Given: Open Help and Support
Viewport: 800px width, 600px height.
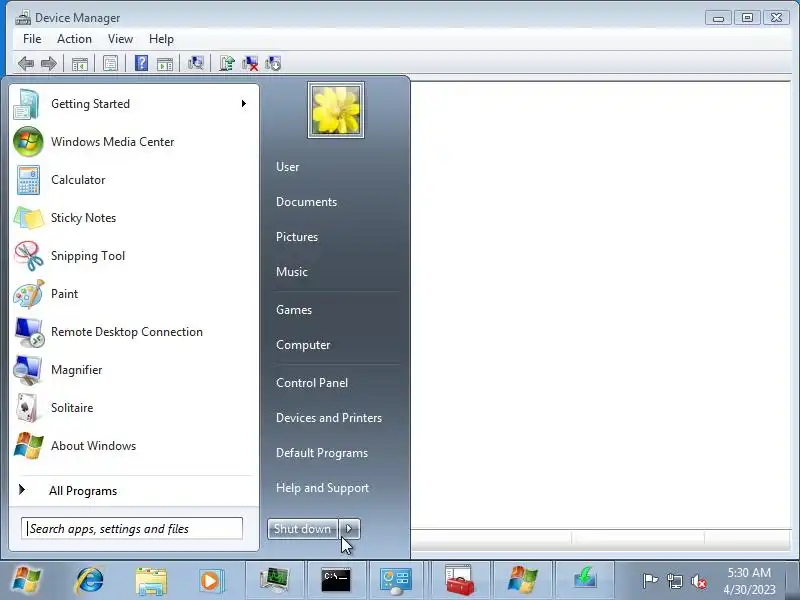Looking at the screenshot, I should tap(322, 488).
